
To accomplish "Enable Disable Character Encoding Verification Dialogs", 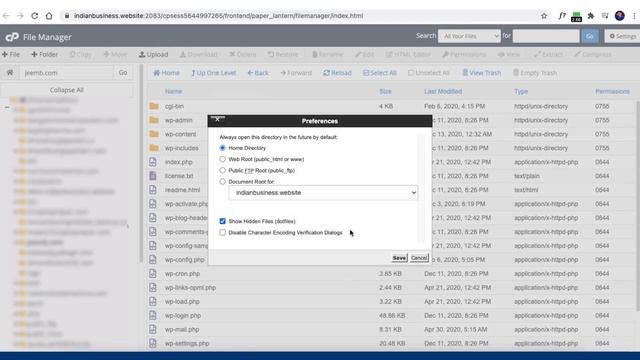I will tap(222, 233).
